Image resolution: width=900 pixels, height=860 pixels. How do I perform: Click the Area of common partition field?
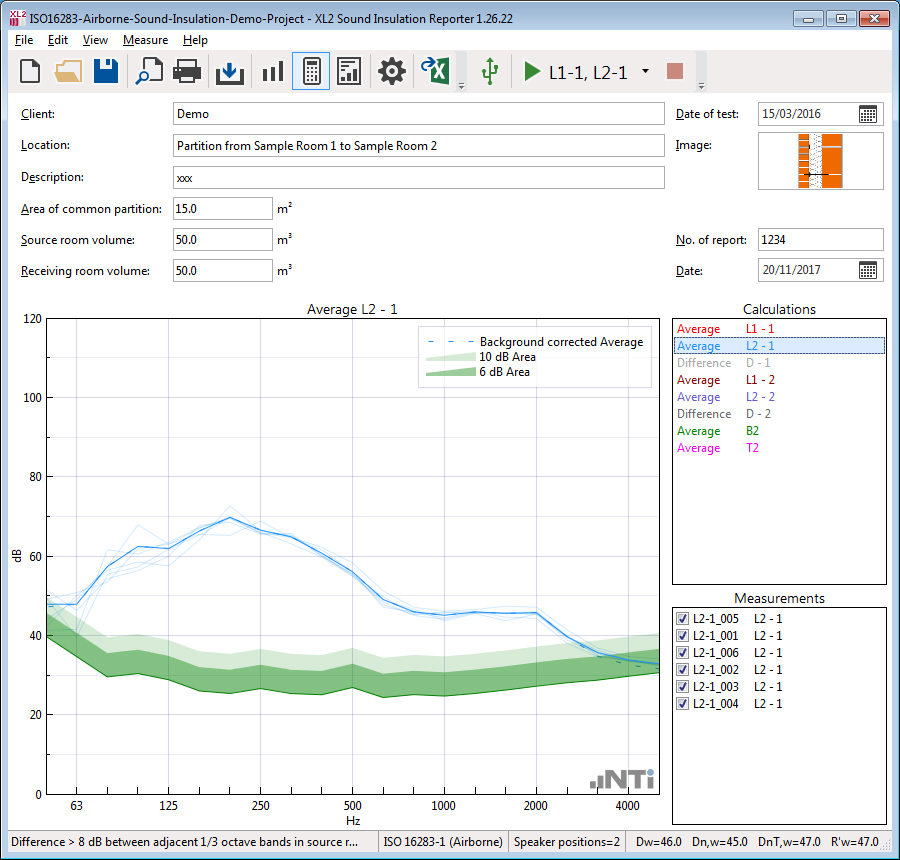[222, 208]
